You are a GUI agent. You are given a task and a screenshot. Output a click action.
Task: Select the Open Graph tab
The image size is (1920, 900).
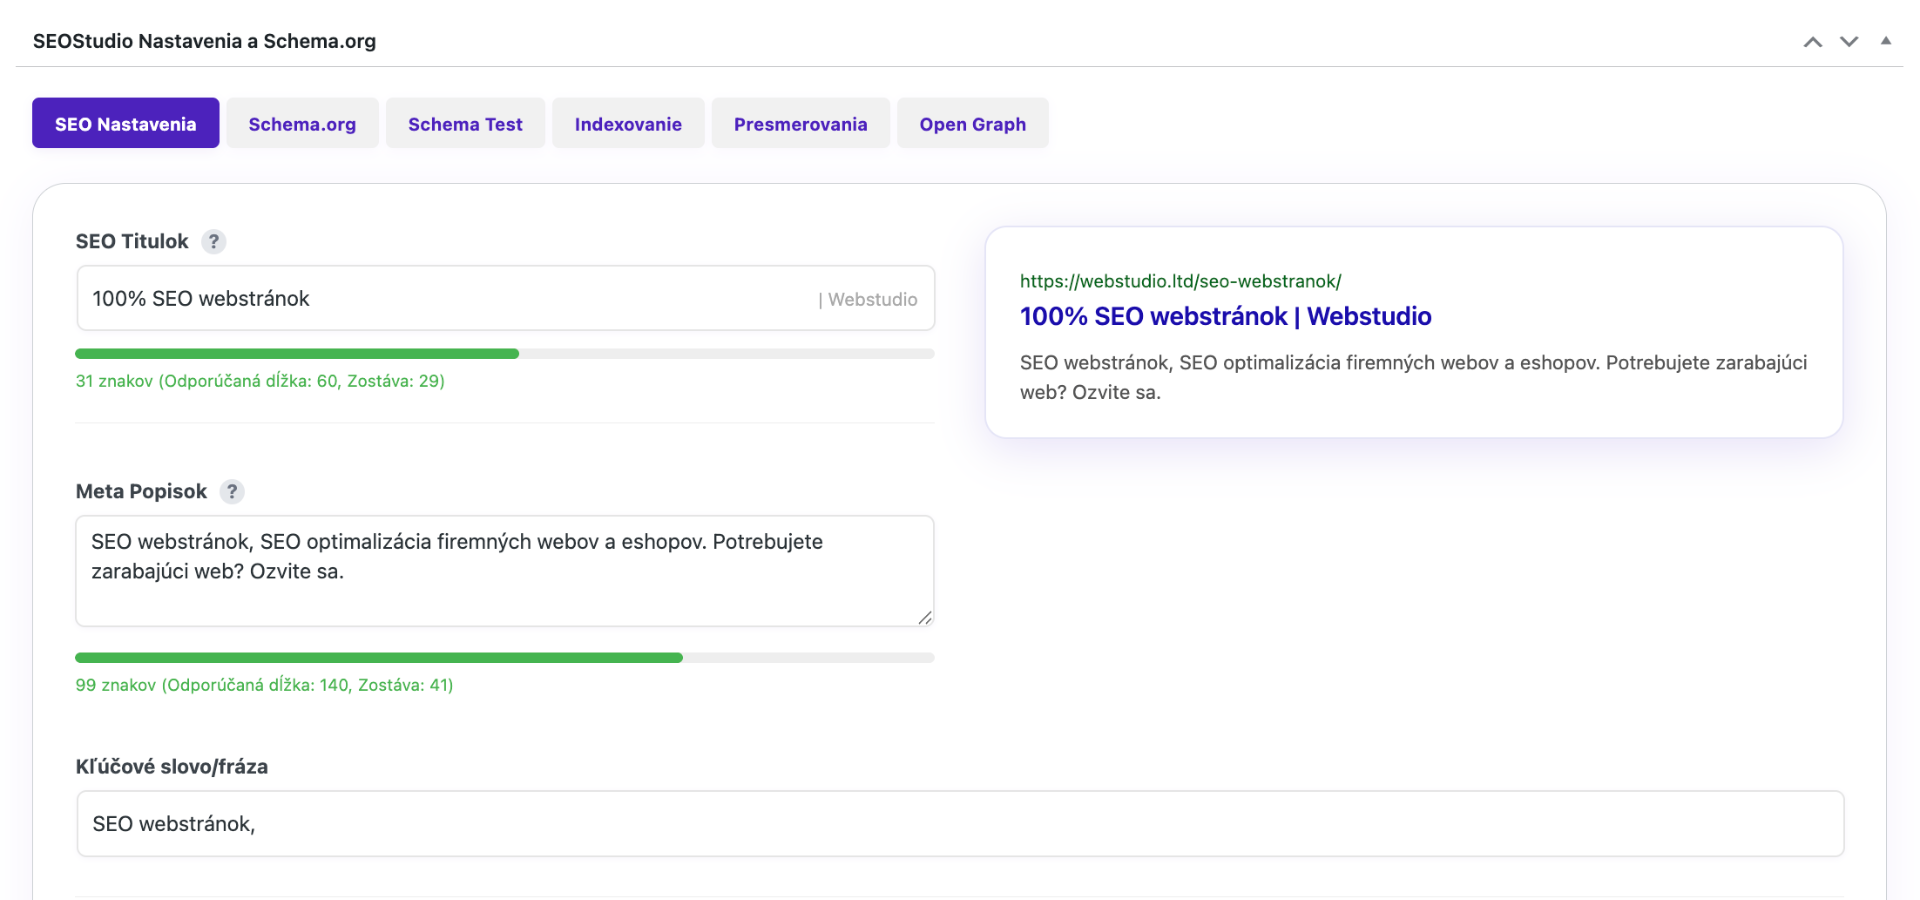point(972,124)
